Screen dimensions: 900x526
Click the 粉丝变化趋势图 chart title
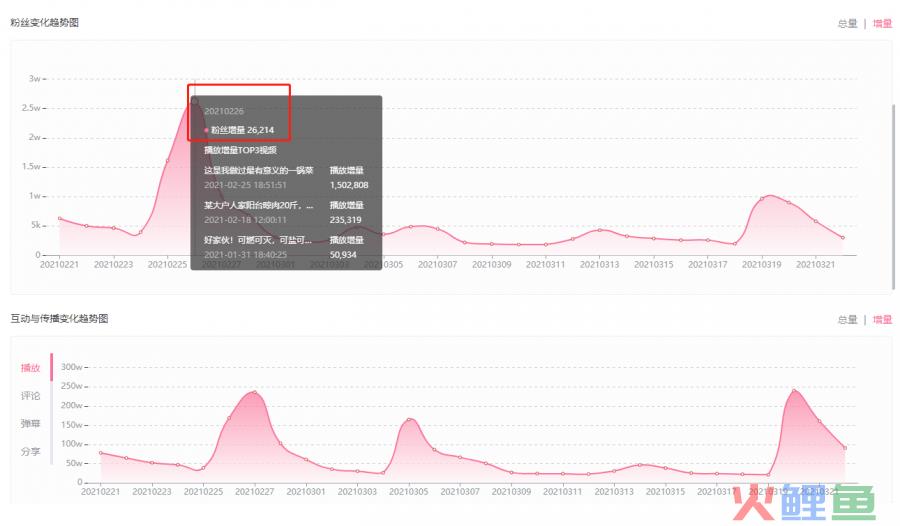point(45,22)
